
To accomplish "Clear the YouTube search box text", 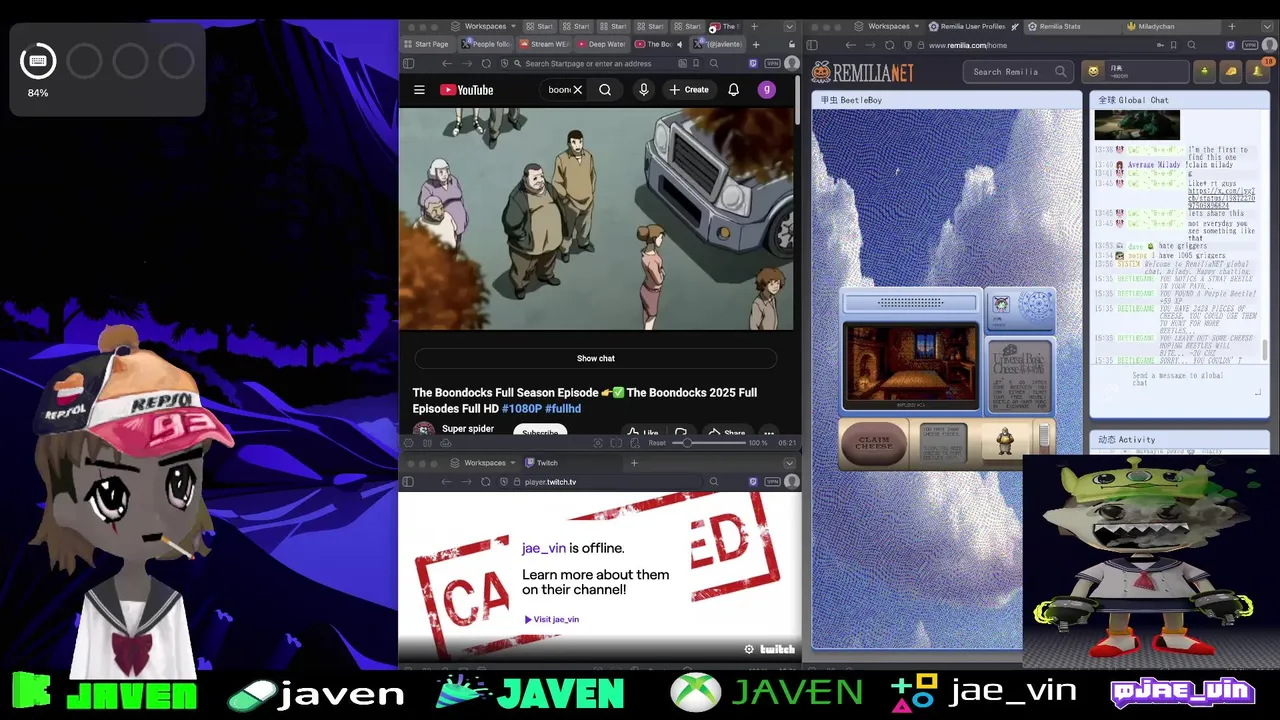I will point(577,90).
